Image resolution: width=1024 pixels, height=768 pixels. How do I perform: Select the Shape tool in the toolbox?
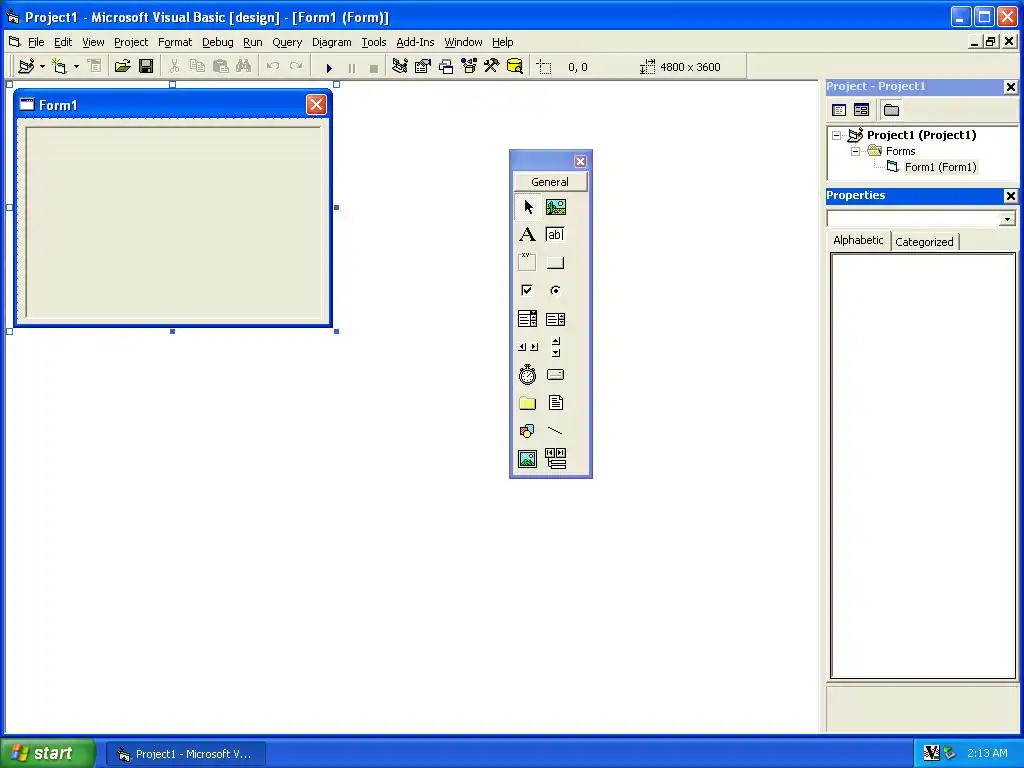[528, 431]
